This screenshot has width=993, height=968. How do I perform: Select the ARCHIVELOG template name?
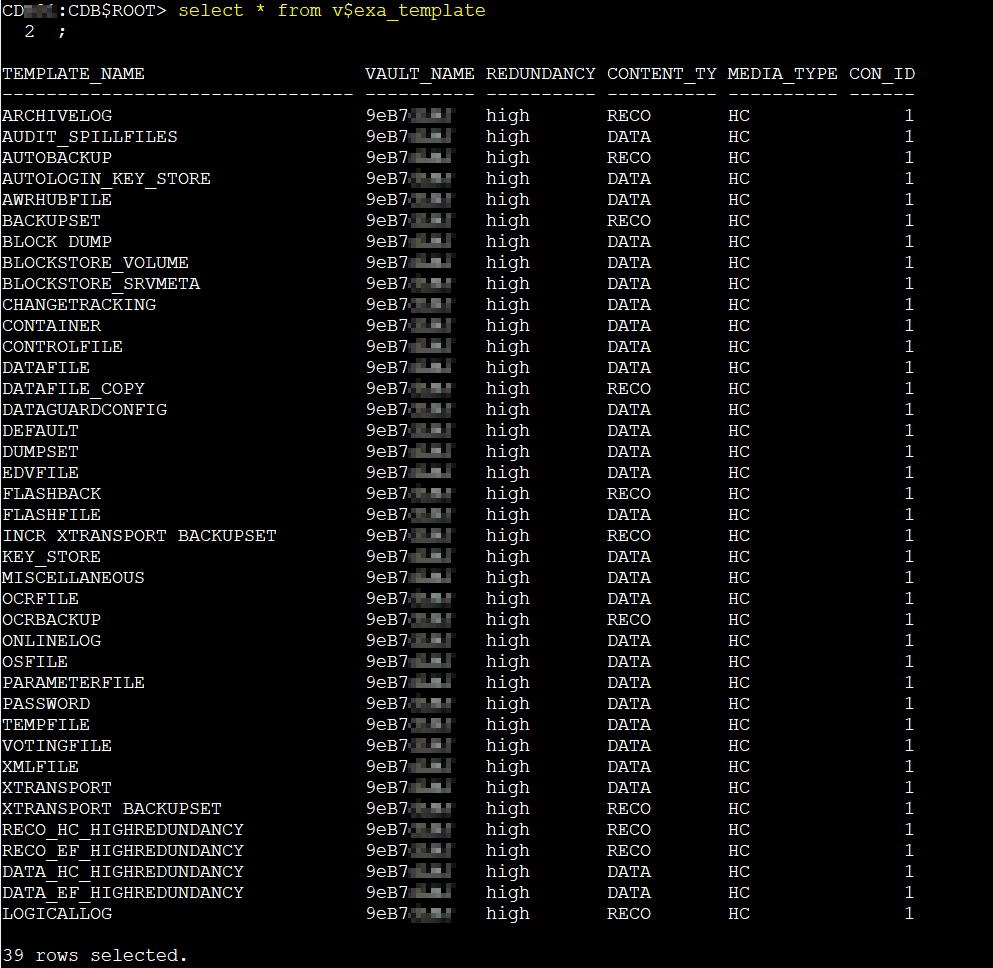(x=57, y=116)
